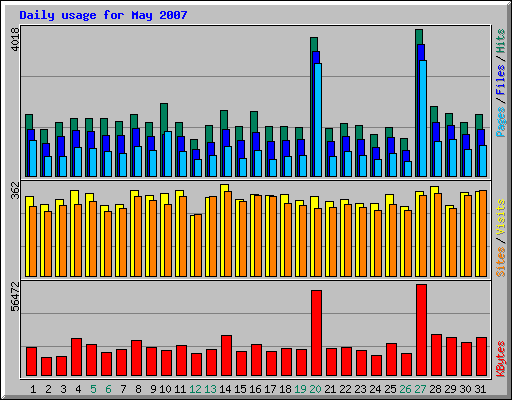Click day 10 on the date axis
Screen dimensions: 512x400
pyautogui.click(x=165, y=389)
